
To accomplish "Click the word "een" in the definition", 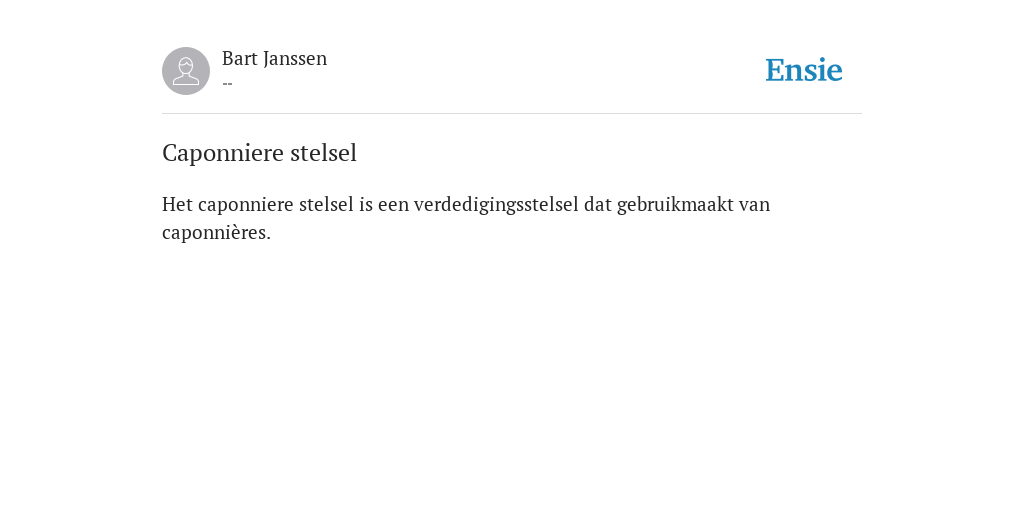I will pyautogui.click(x=393, y=205).
